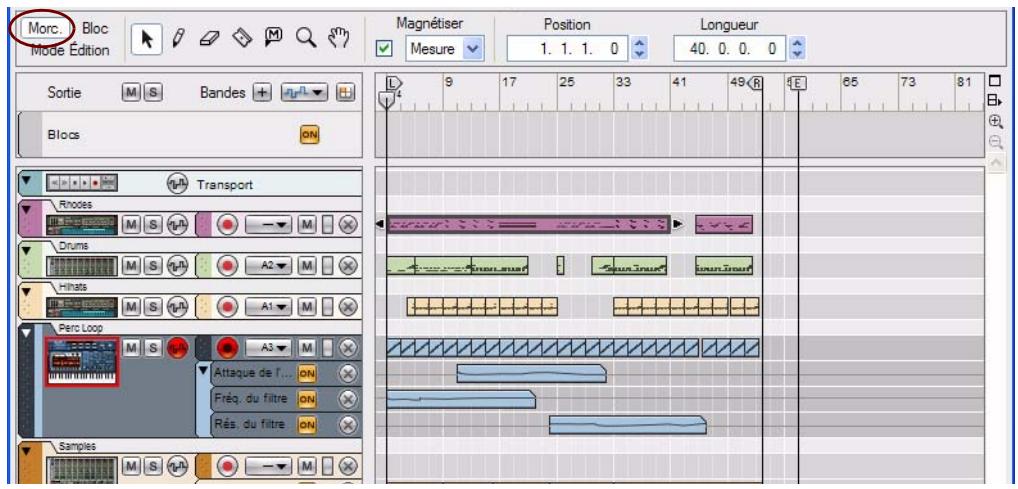1018x489 pixels.
Task: Delete the Hihats note lane with its X
Action: [x=349, y=306]
